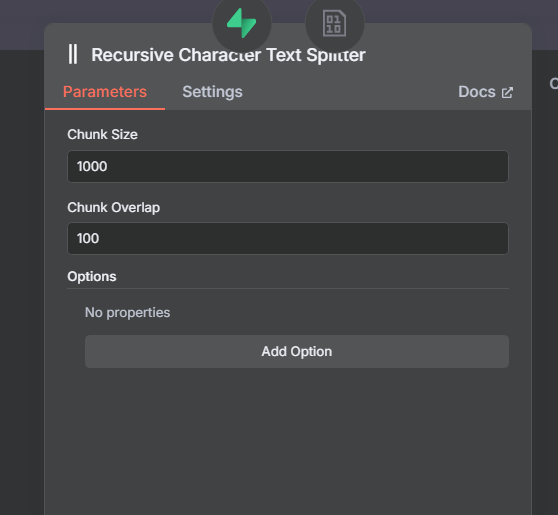
Task: Click the external link arrow beside Docs
Action: pos(507,93)
